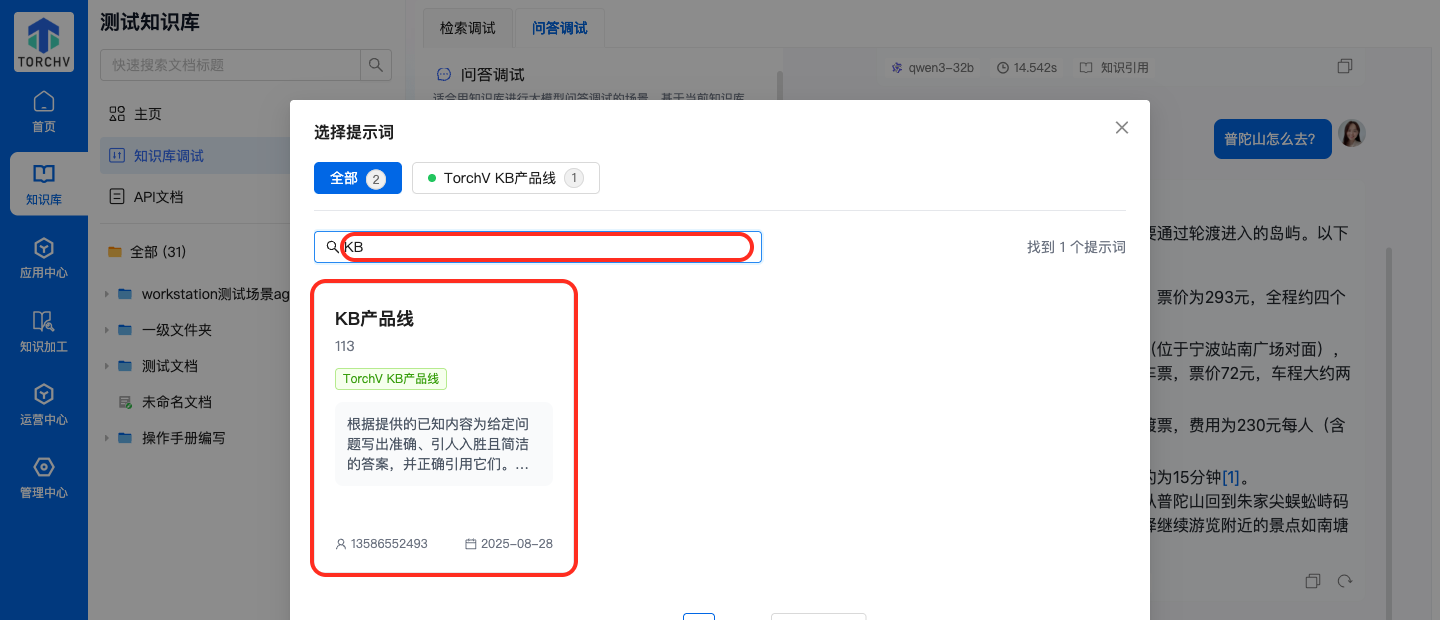The width and height of the screenshot is (1440, 620).
Task: Click the prompt search field containing KB
Action: click(546, 247)
